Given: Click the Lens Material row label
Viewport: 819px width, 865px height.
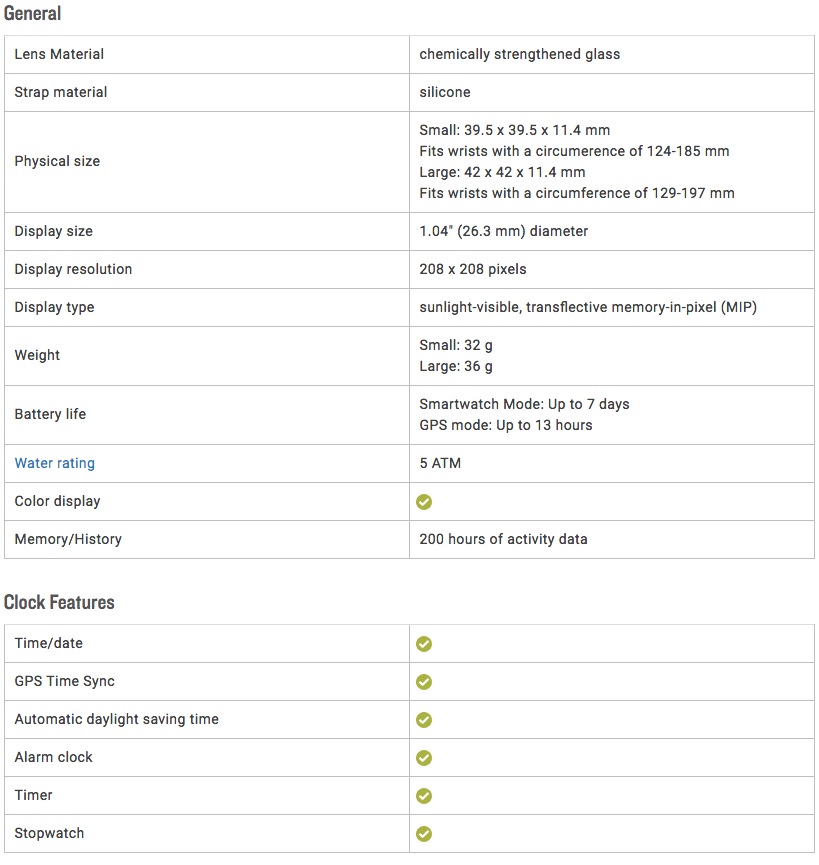Looking at the screenshot, I should click(x=59, y=54).
